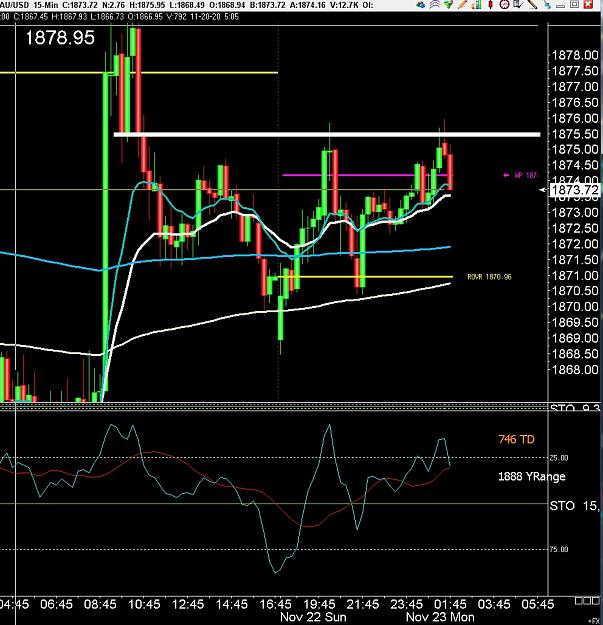The width and height of the screenshot is (603, 625).
Task: Click the middle small square at bottom right
Action: click(587, 601)
